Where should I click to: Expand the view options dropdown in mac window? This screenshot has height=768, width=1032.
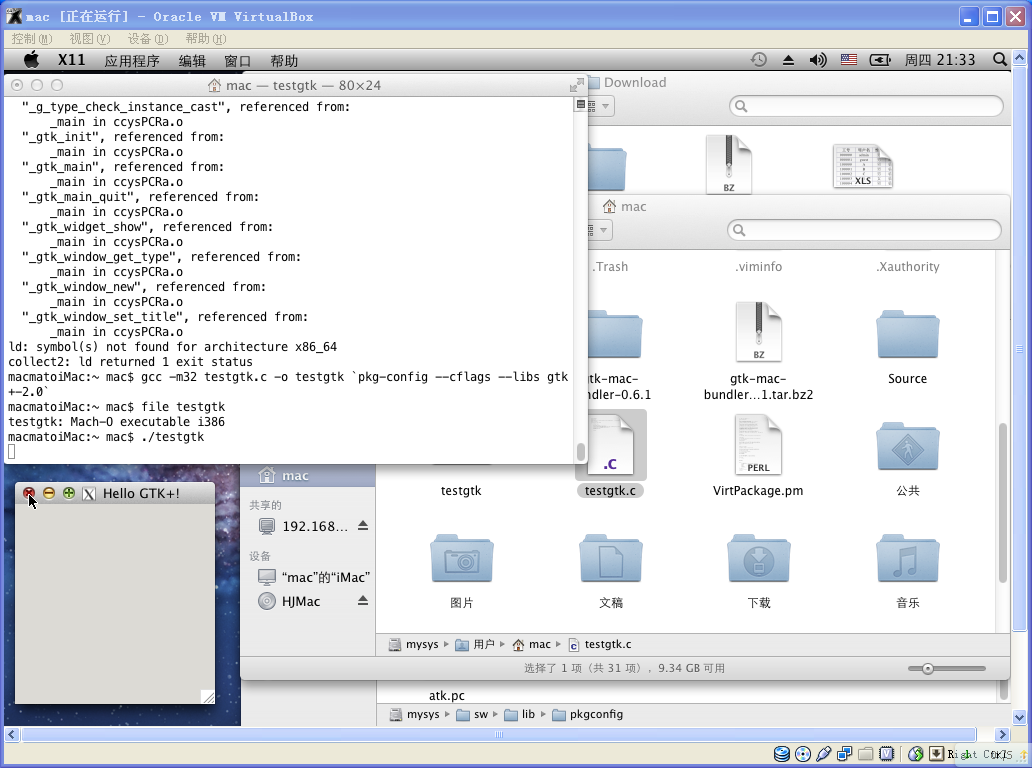click(601, 230)
